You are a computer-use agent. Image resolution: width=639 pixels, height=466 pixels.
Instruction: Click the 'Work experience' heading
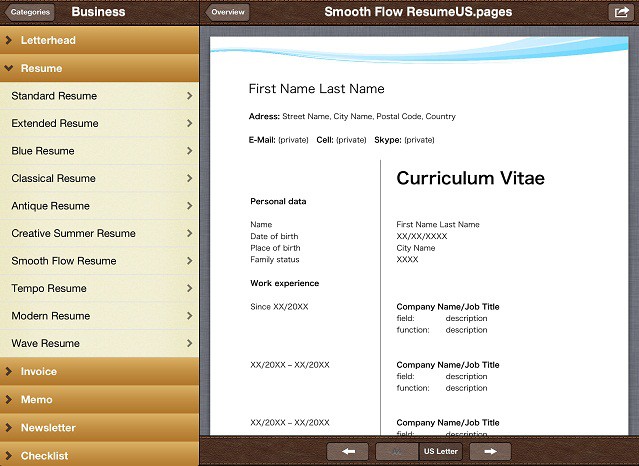(x=284, y=283)
